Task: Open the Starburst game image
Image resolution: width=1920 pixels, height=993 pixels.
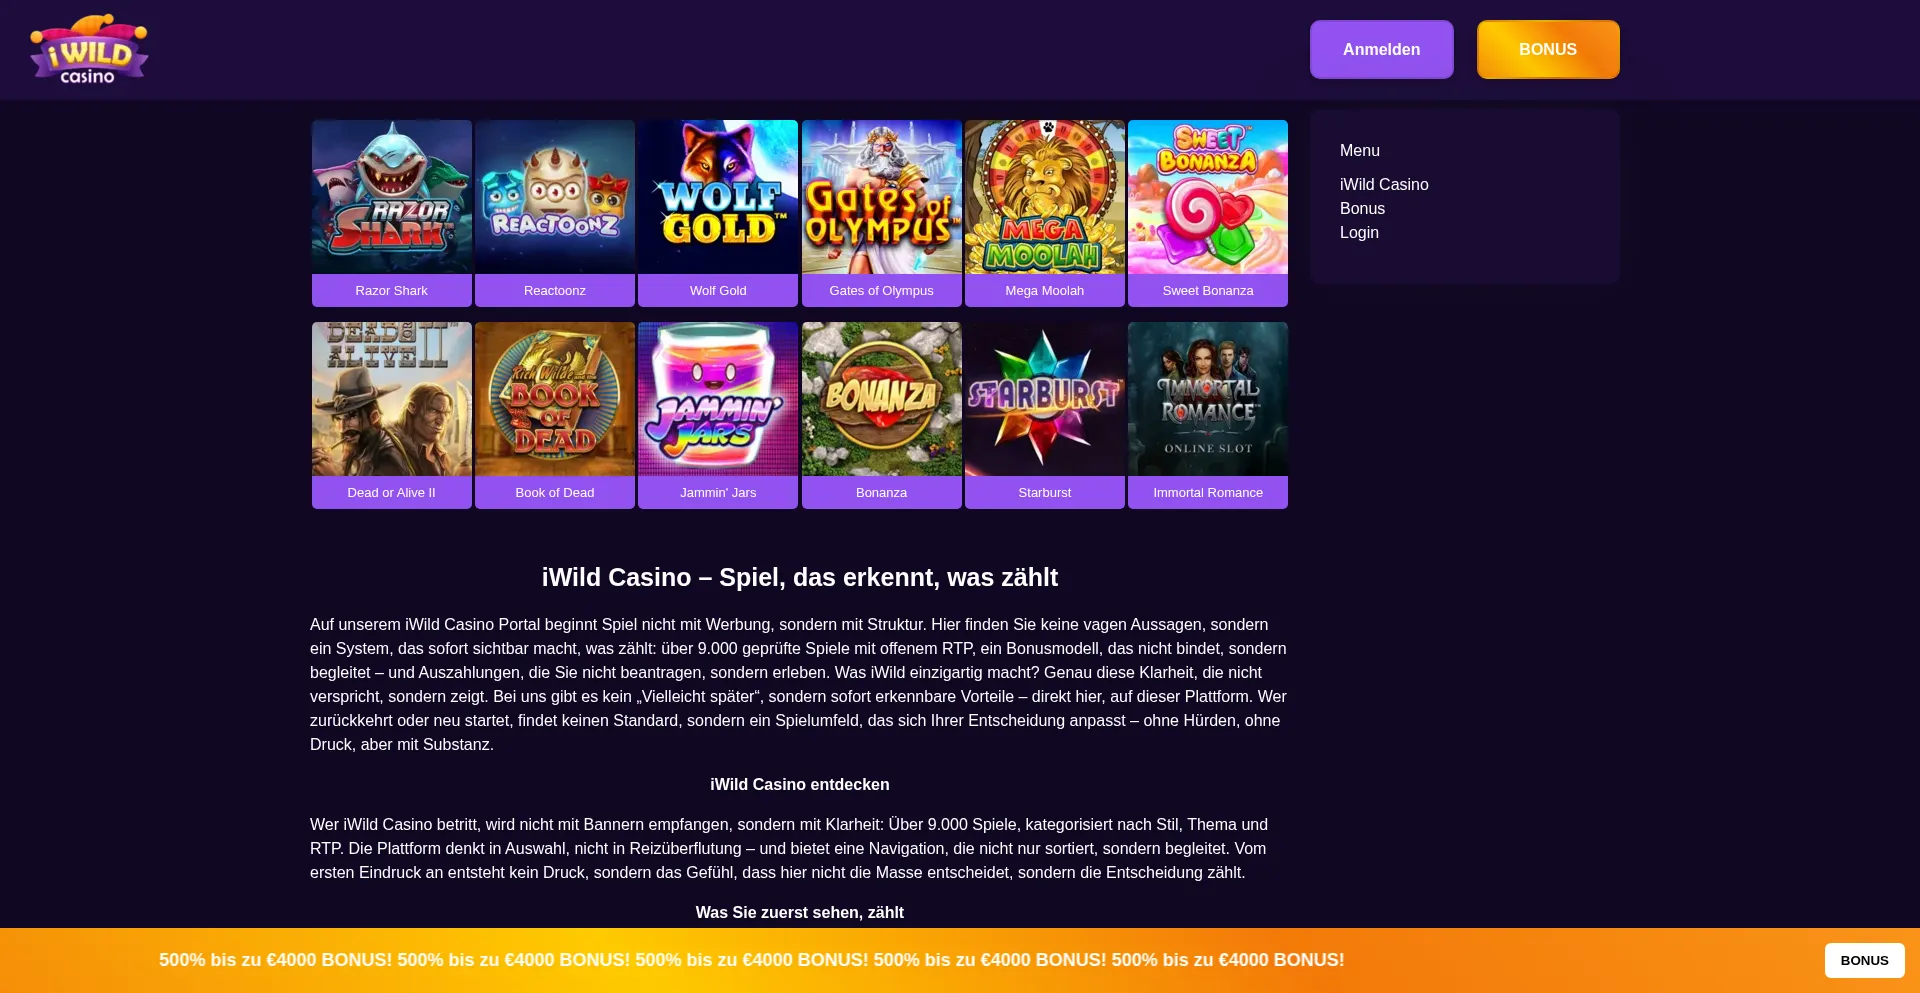Action: point(1045,399)
